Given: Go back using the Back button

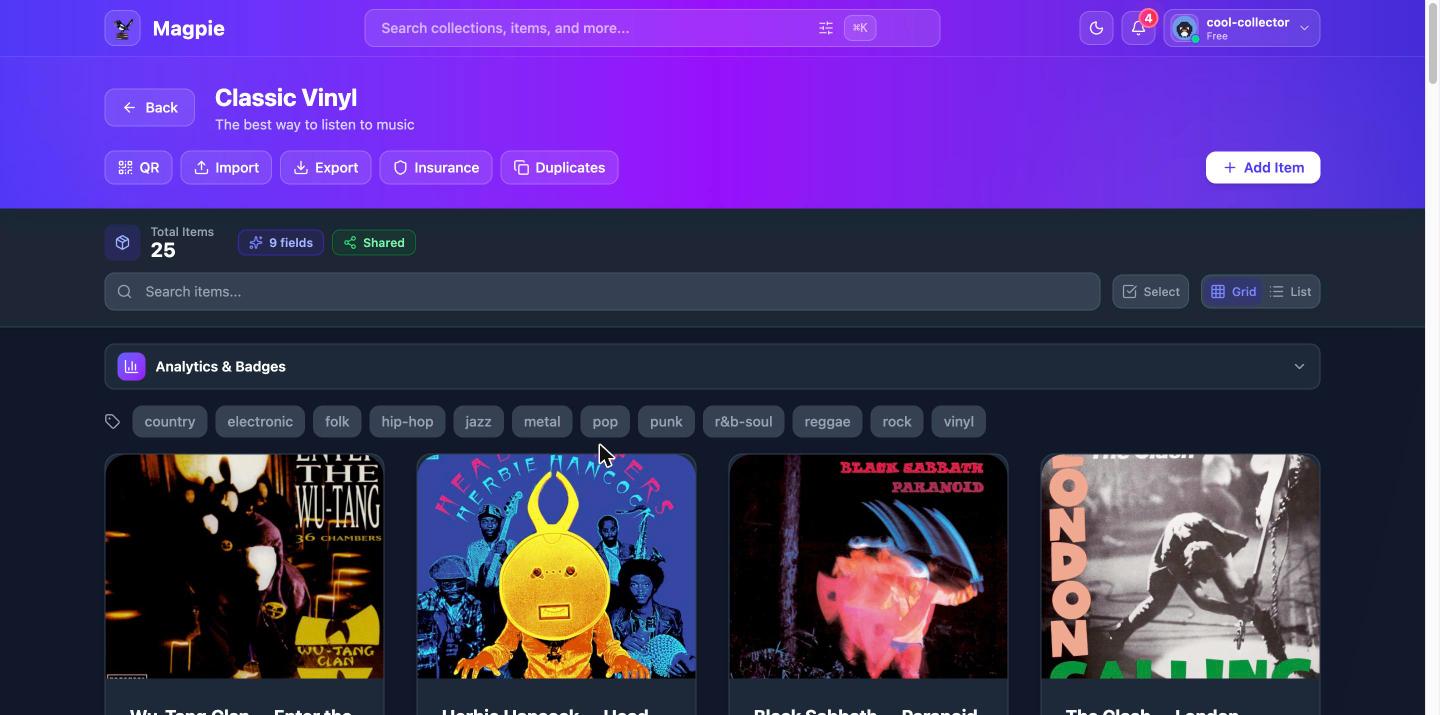Looking at the screenshot, I should [149, 108].
